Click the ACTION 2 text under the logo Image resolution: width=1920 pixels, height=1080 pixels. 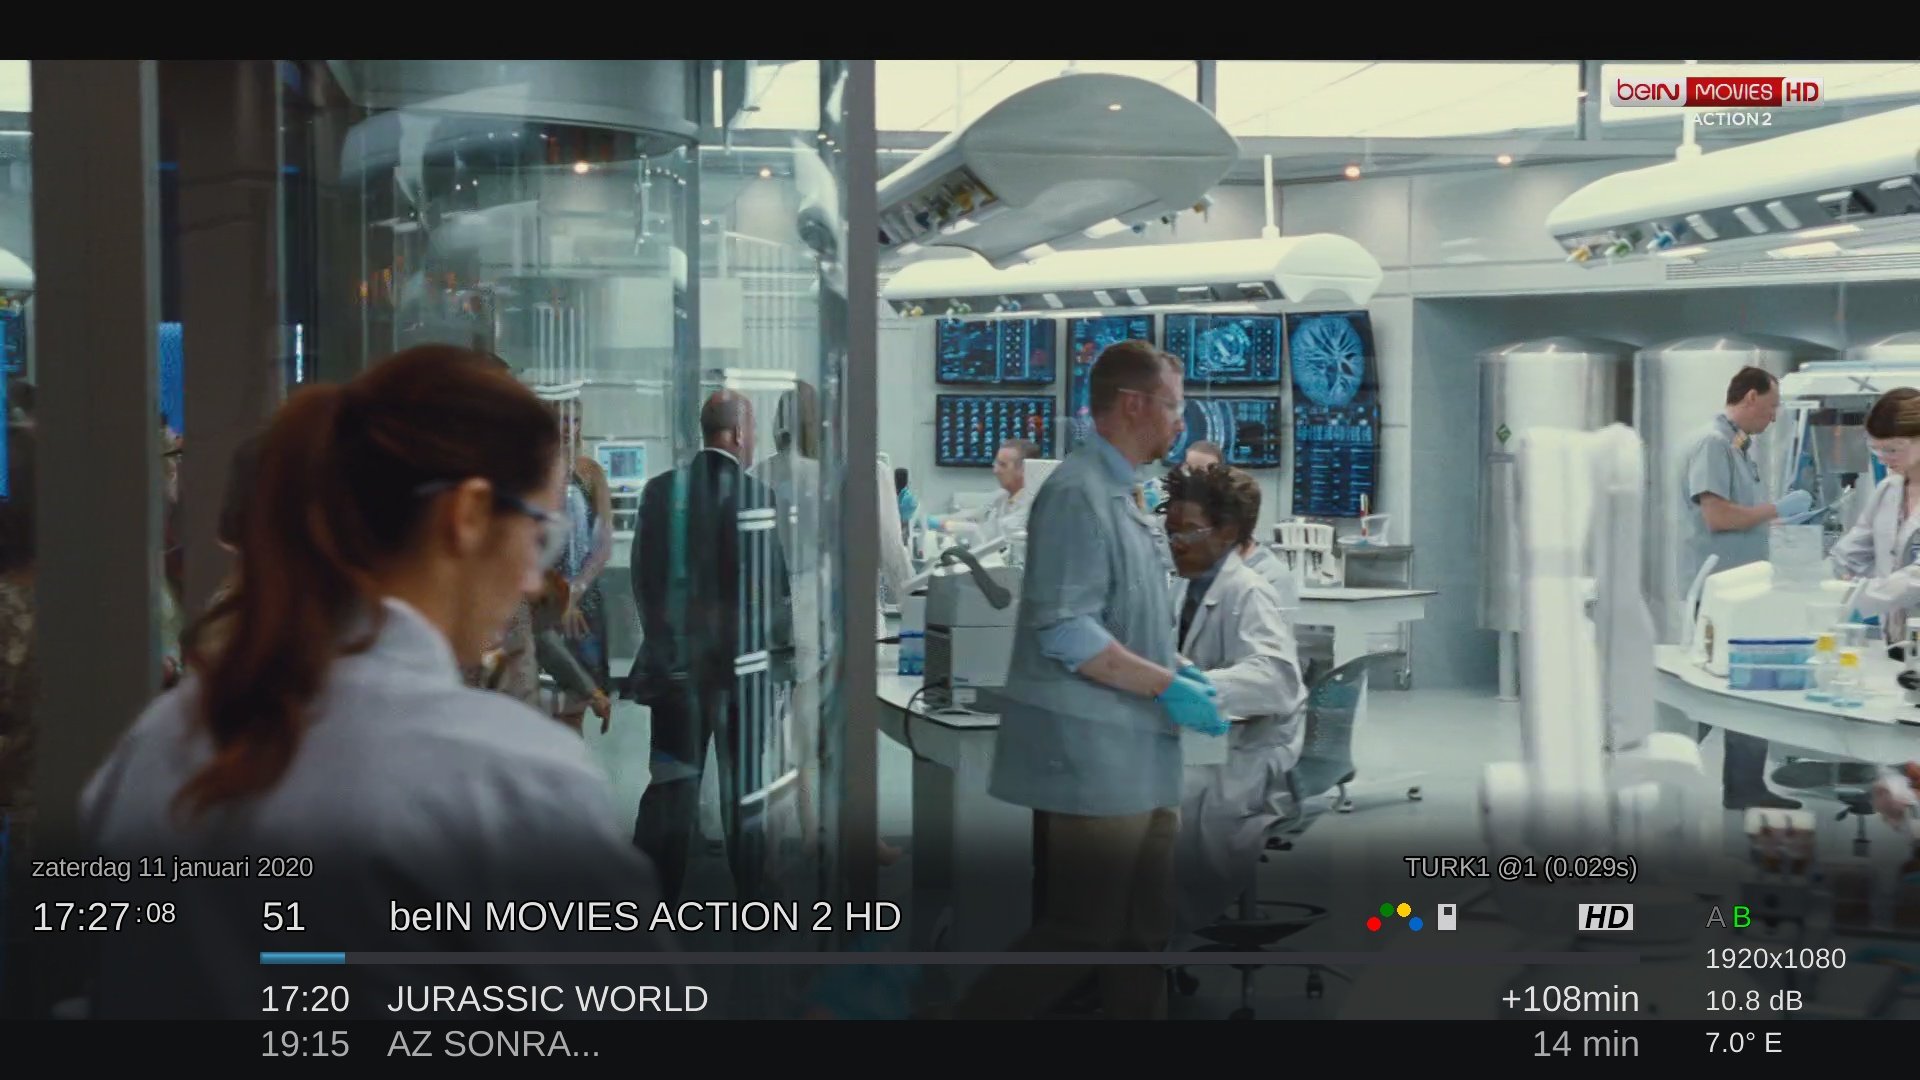pos(1732,119)
